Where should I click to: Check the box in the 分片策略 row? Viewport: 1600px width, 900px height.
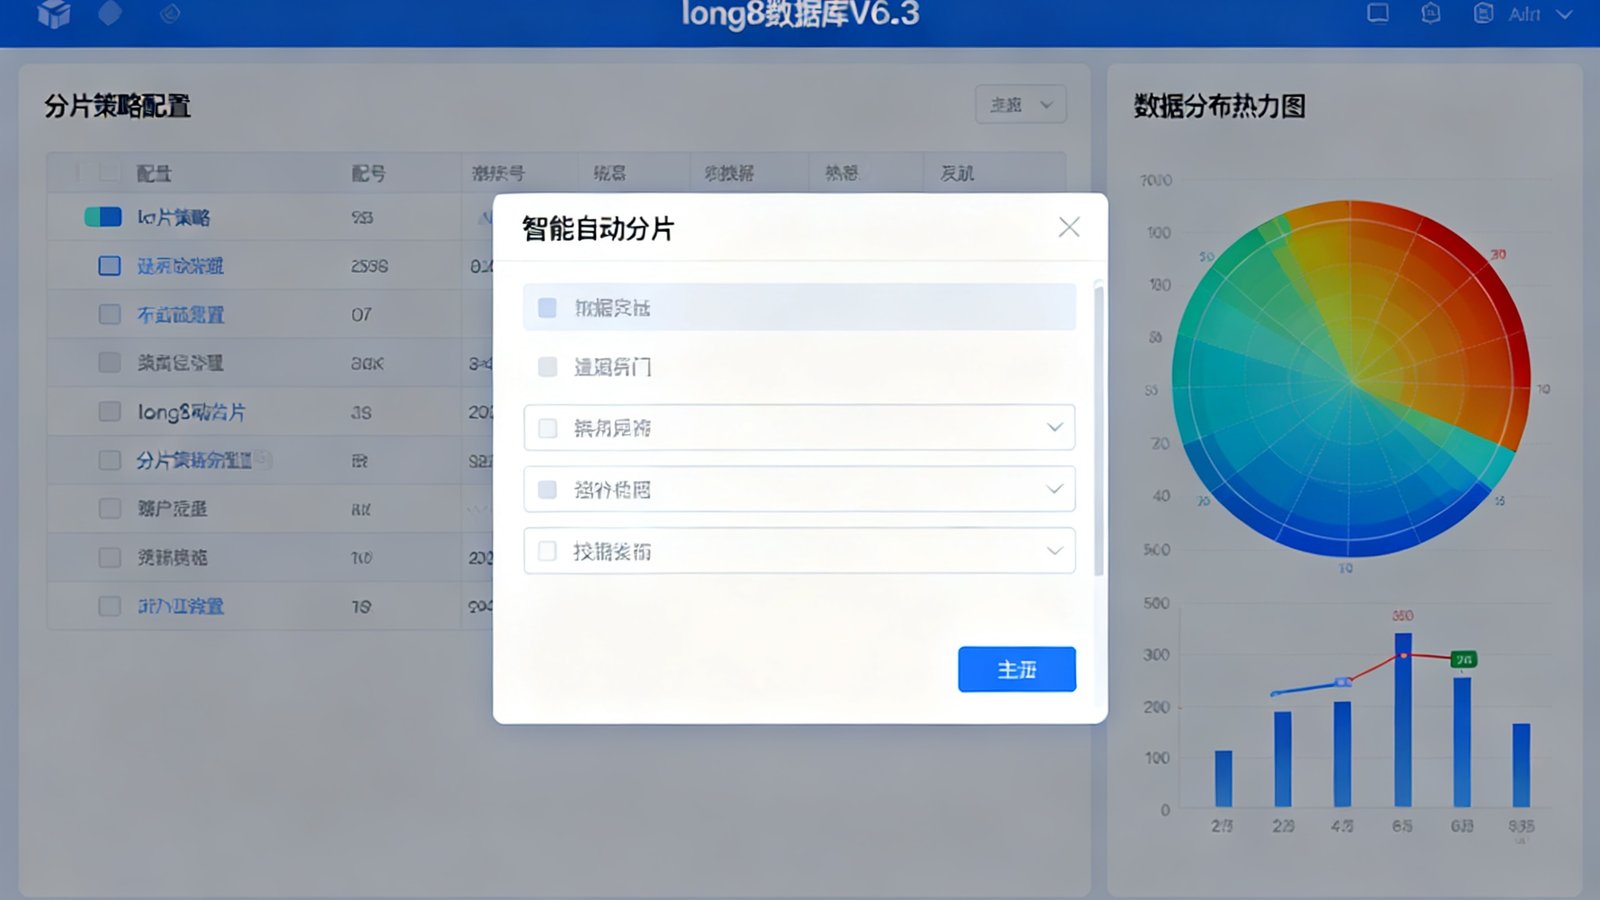(109, 460)
